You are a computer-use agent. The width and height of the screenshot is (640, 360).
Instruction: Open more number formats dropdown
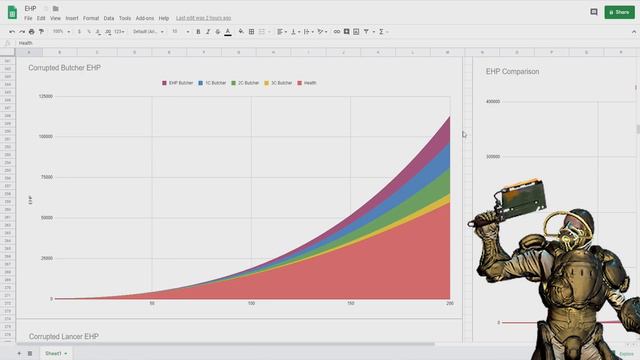coord(119,31)
